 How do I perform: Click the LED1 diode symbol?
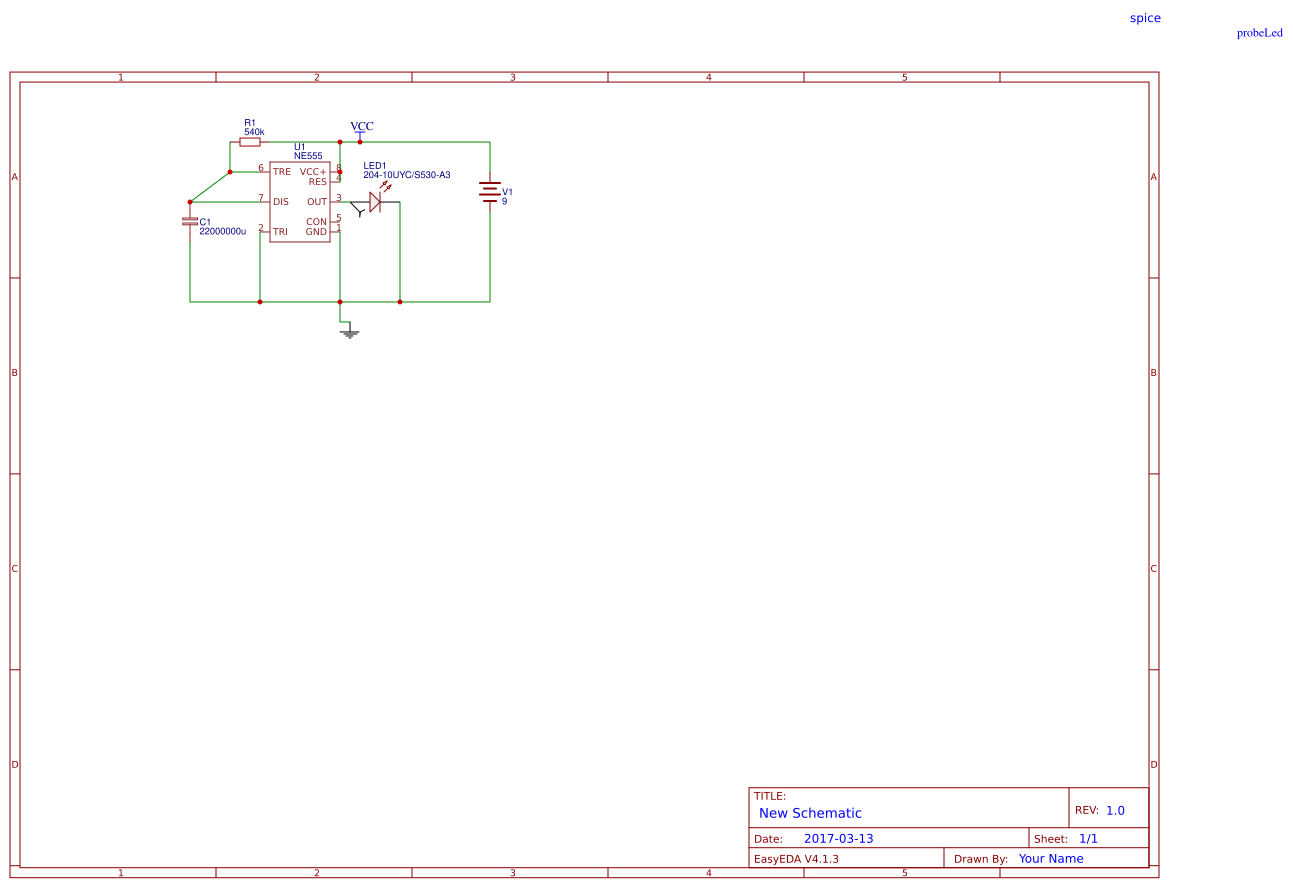coord(374,200)
